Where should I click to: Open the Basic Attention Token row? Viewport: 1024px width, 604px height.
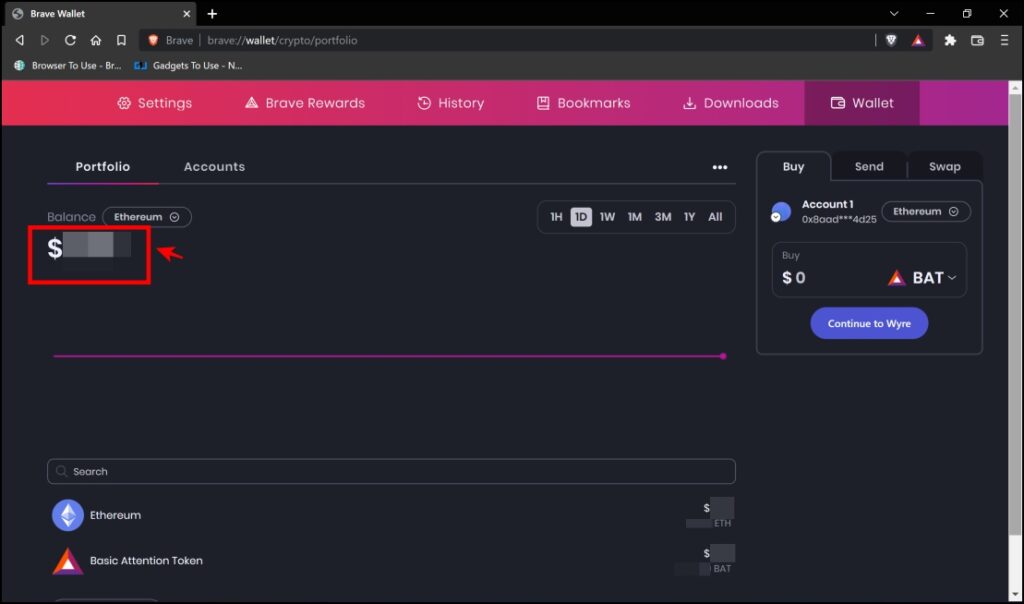coord(391,561)
